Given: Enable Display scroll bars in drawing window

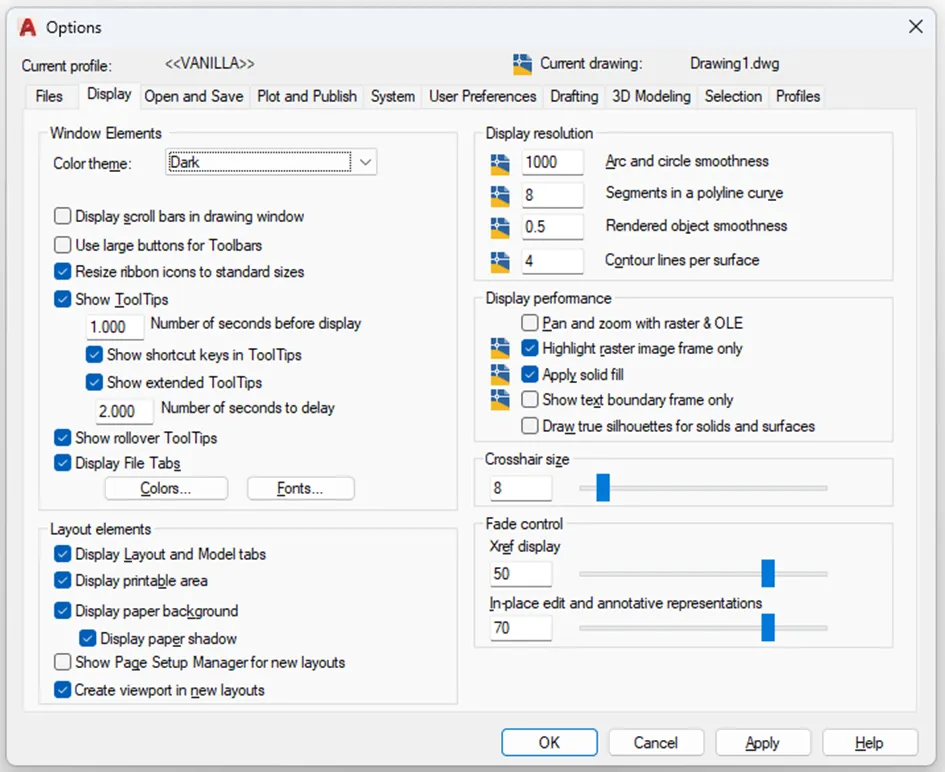Looking at the screenshot, I should (62, 216).
